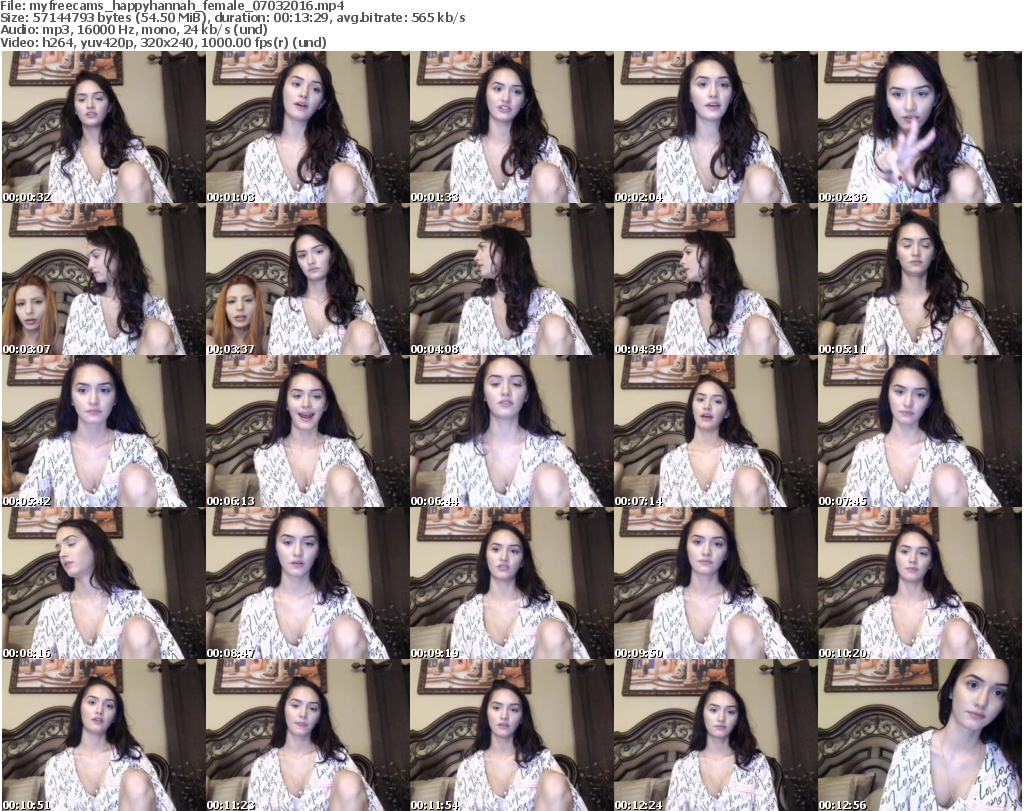Select the thumbnail frame at 00:08:16
This screenshot has height=811, width=1024.
(x=104, y=583)
